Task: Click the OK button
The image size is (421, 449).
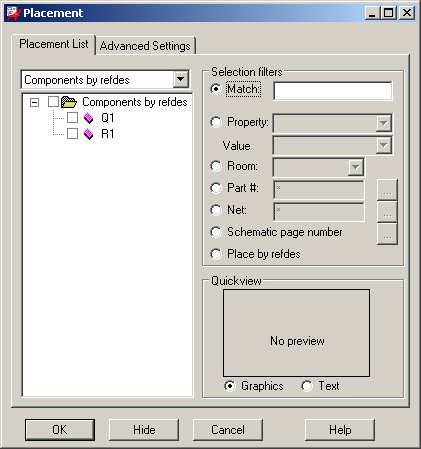Action: (60, 430)
